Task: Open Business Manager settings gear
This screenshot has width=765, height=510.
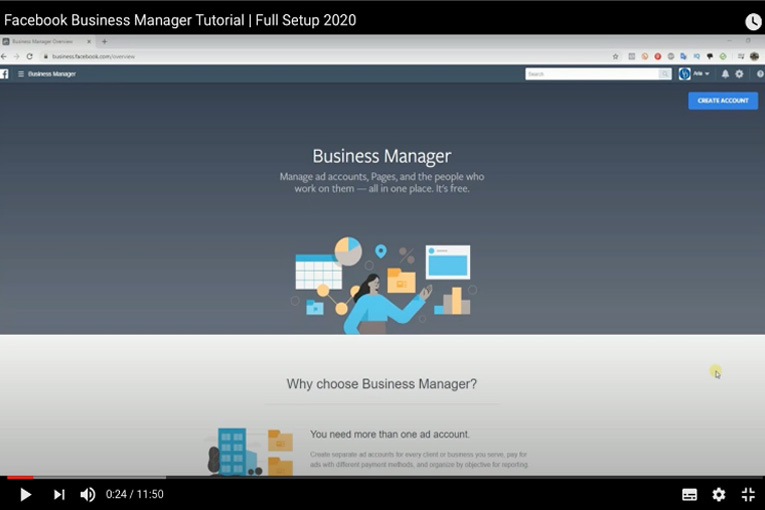Action: (x=739, y=74)
